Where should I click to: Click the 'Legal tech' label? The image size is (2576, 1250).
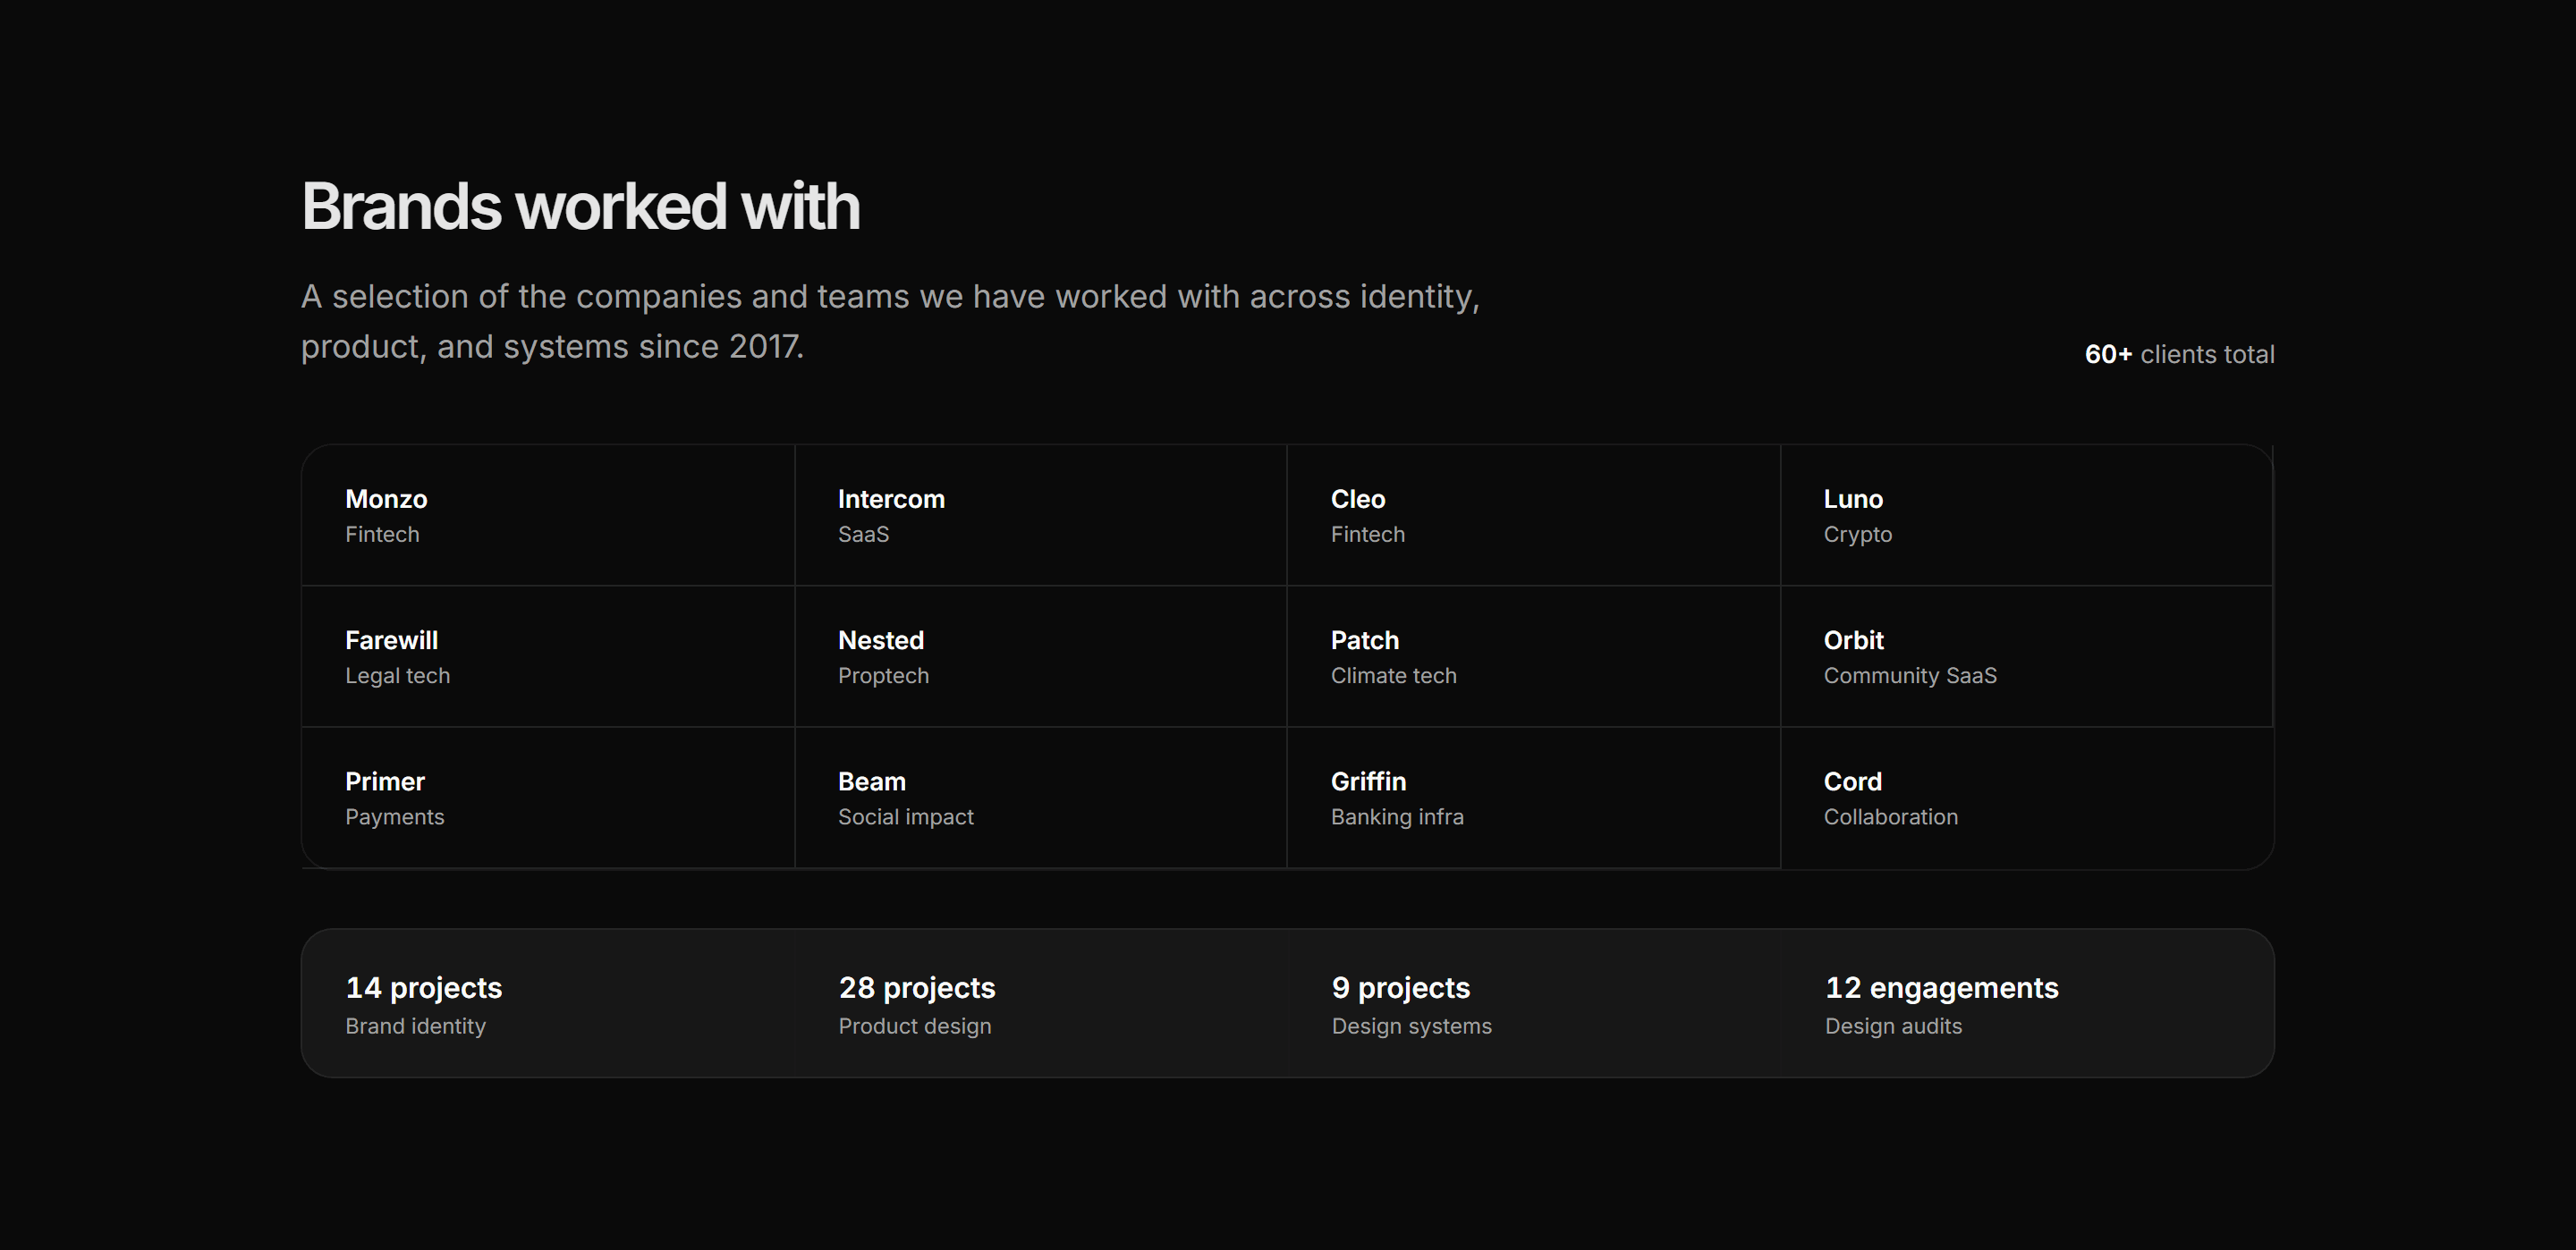point(397,676)
